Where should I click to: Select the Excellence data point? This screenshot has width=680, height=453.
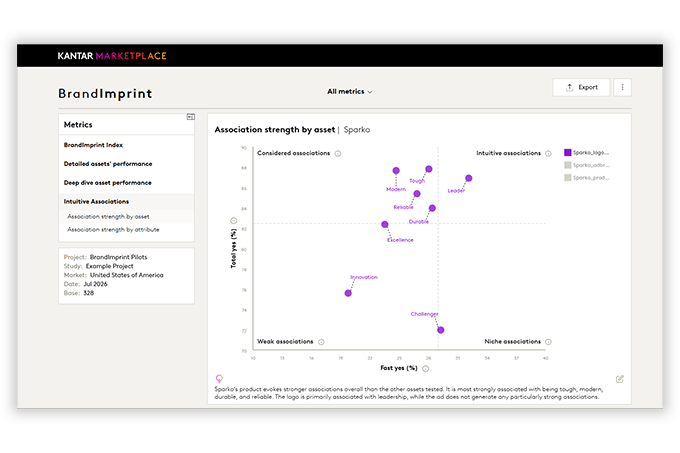click(385, 225)
